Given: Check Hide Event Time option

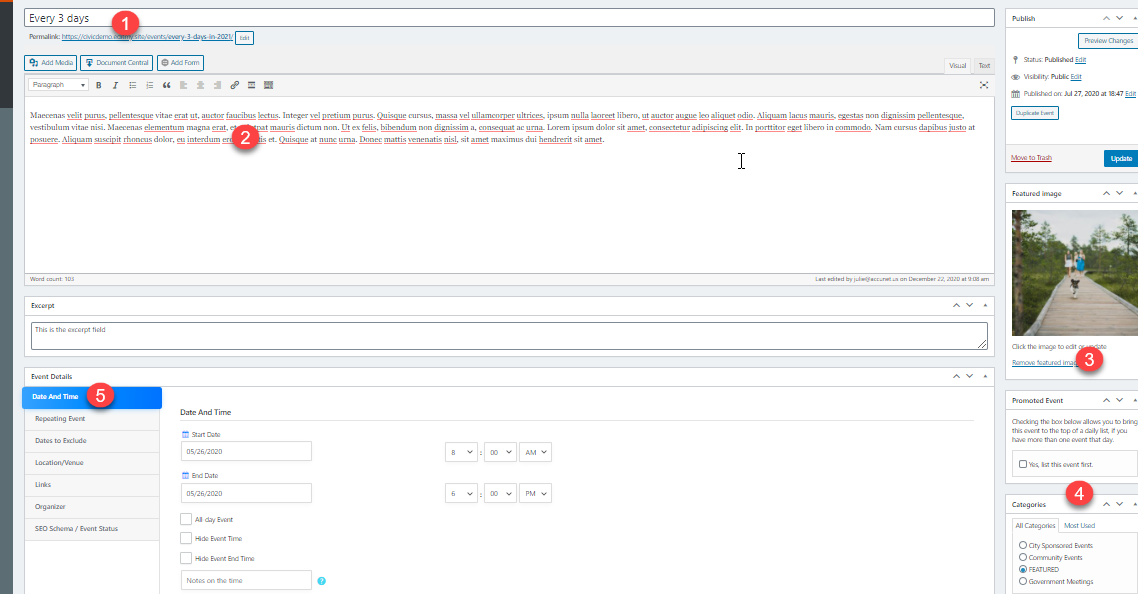Looking at the screenshot, I should [x=186, y=538].
